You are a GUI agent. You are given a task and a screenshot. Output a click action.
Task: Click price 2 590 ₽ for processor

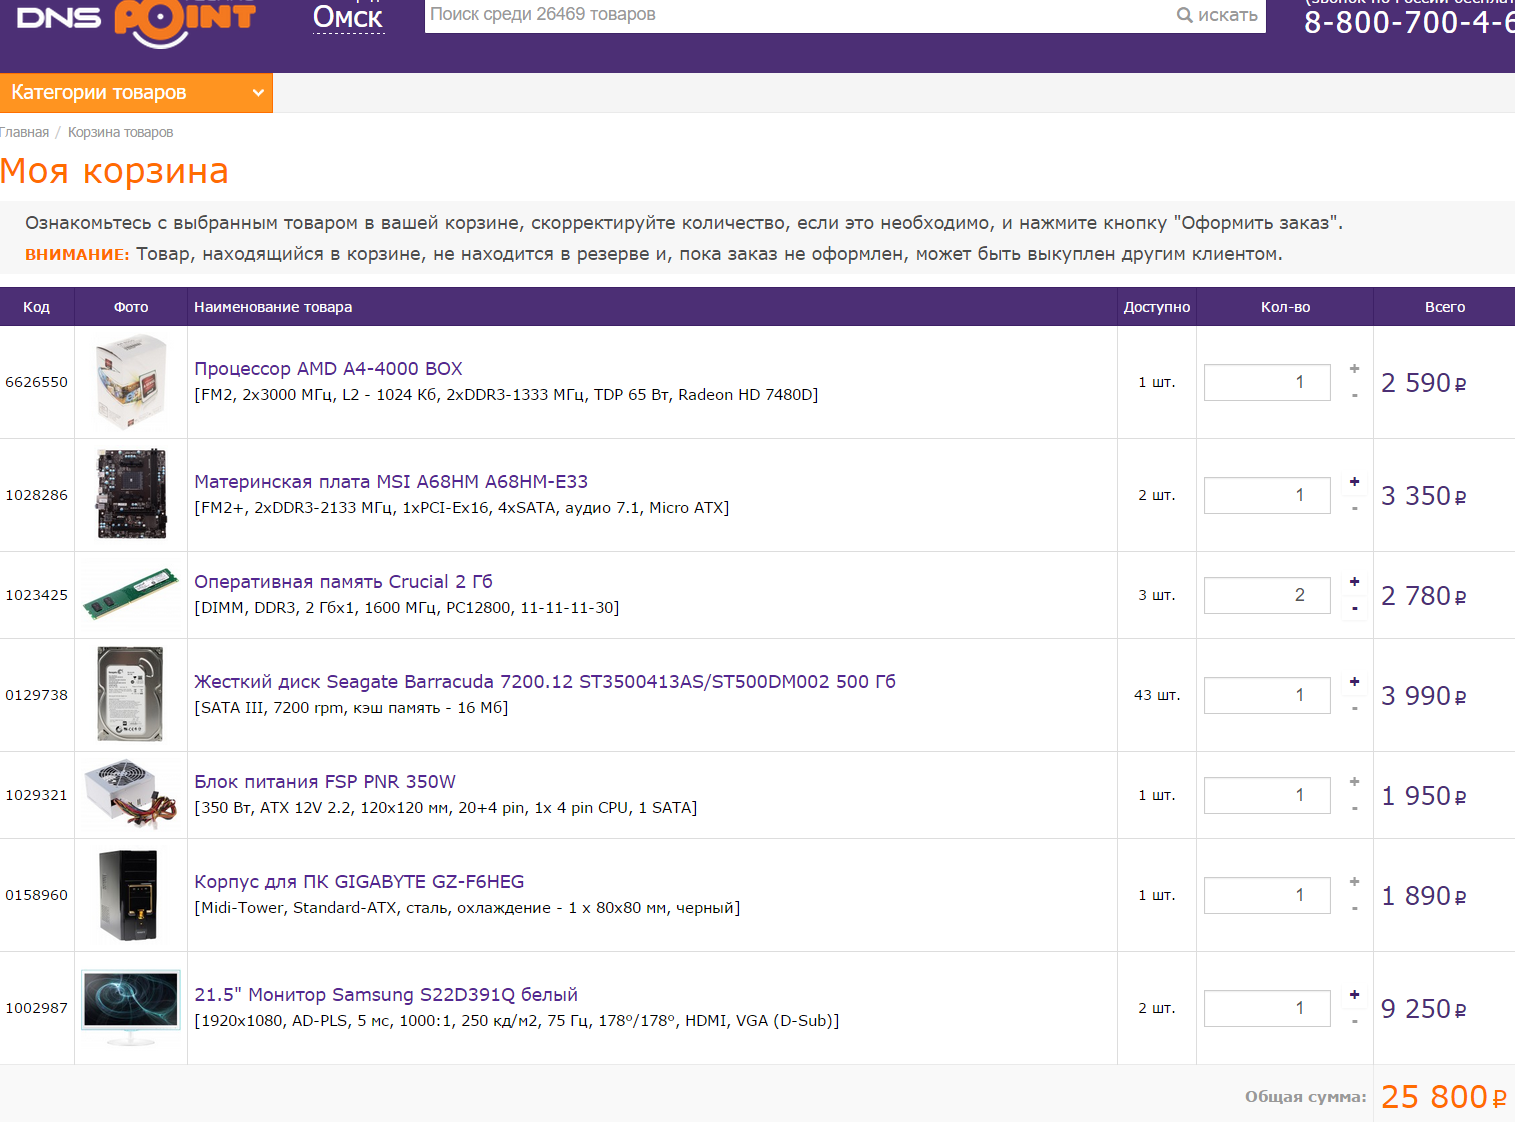coord(1424,383)
